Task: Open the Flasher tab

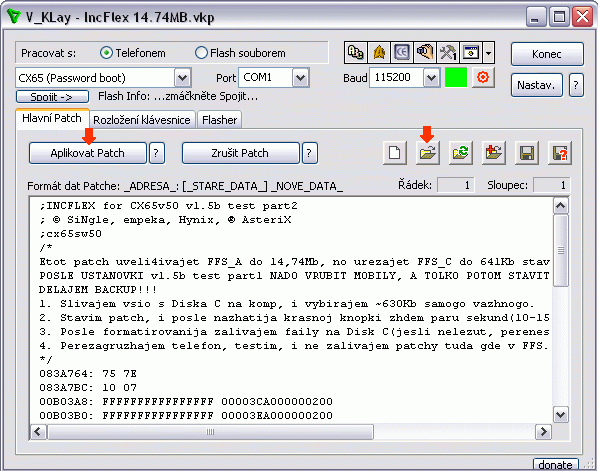Action: coord(220,120)
